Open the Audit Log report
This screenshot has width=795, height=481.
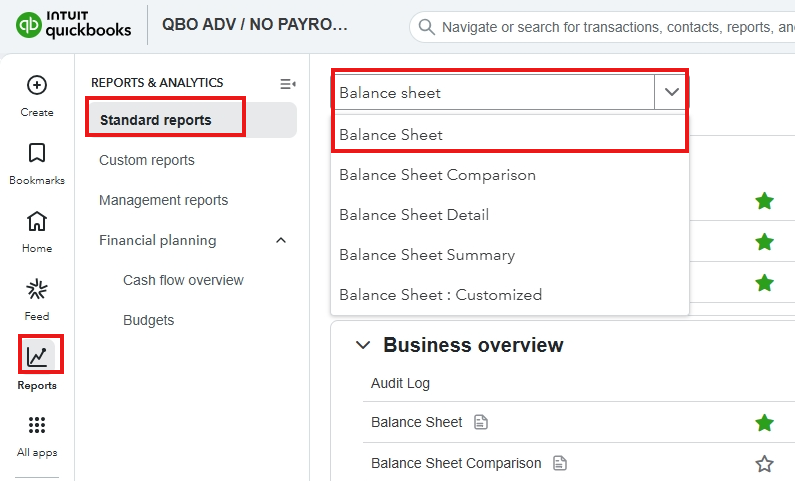click(400, 383)
